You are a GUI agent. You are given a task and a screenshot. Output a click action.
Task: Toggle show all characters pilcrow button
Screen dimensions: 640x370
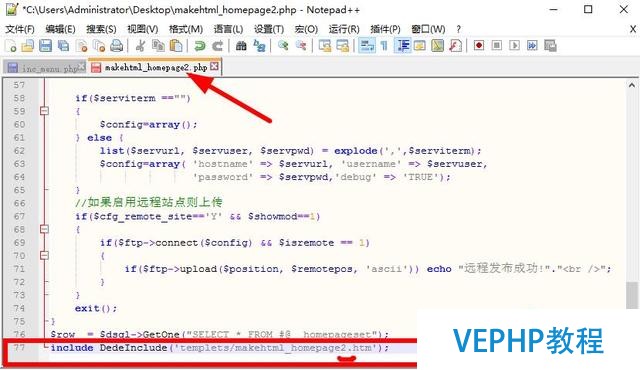384,46
